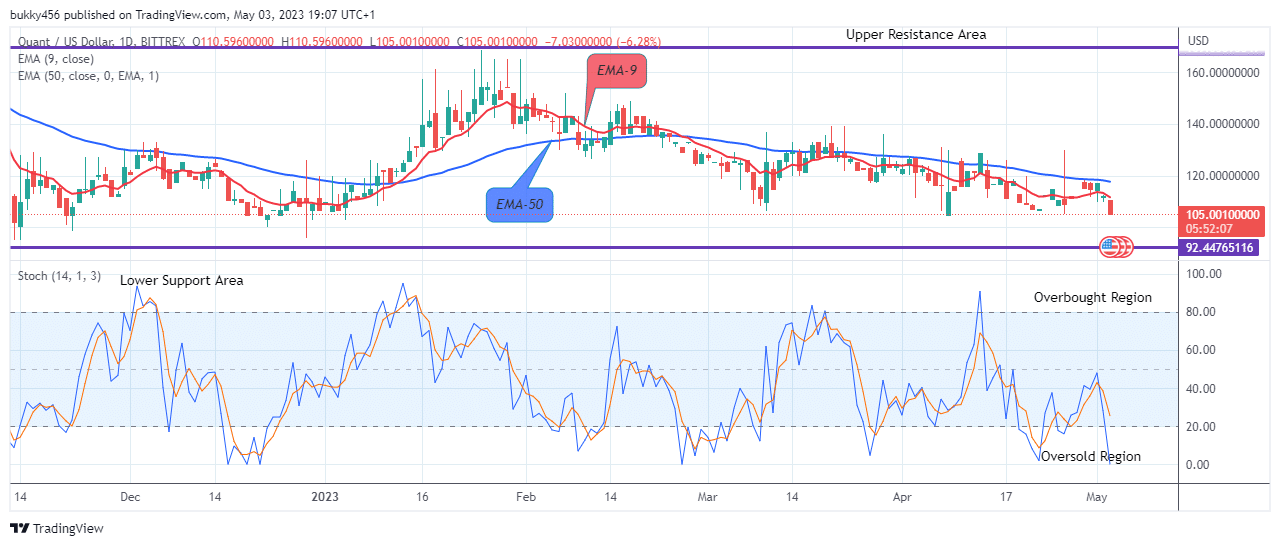This screenshot has width=1280, height=546.
Task: Click the Mar label on the date axis
Action: pyautogui.click(x=708, y=496)
